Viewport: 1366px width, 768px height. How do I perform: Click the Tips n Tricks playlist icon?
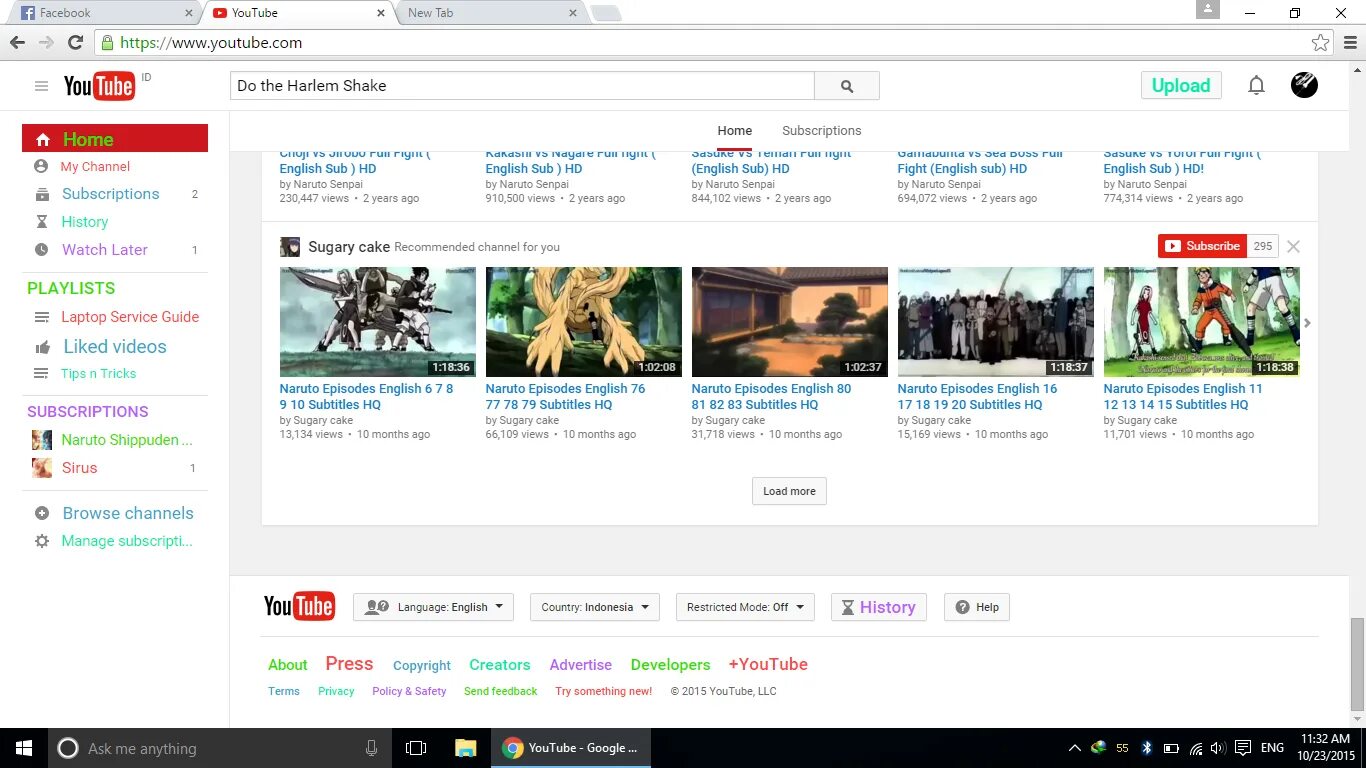(41, 374)
